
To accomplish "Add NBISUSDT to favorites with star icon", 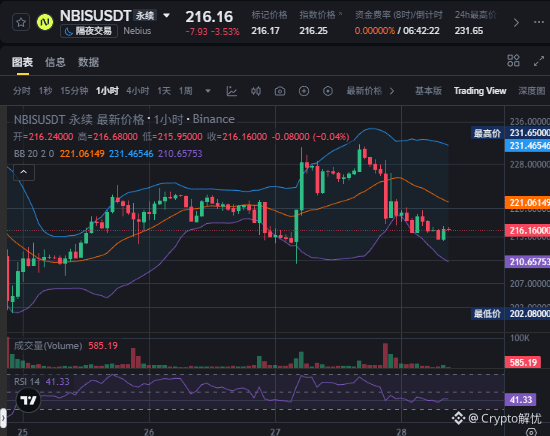I will point(21,23).
